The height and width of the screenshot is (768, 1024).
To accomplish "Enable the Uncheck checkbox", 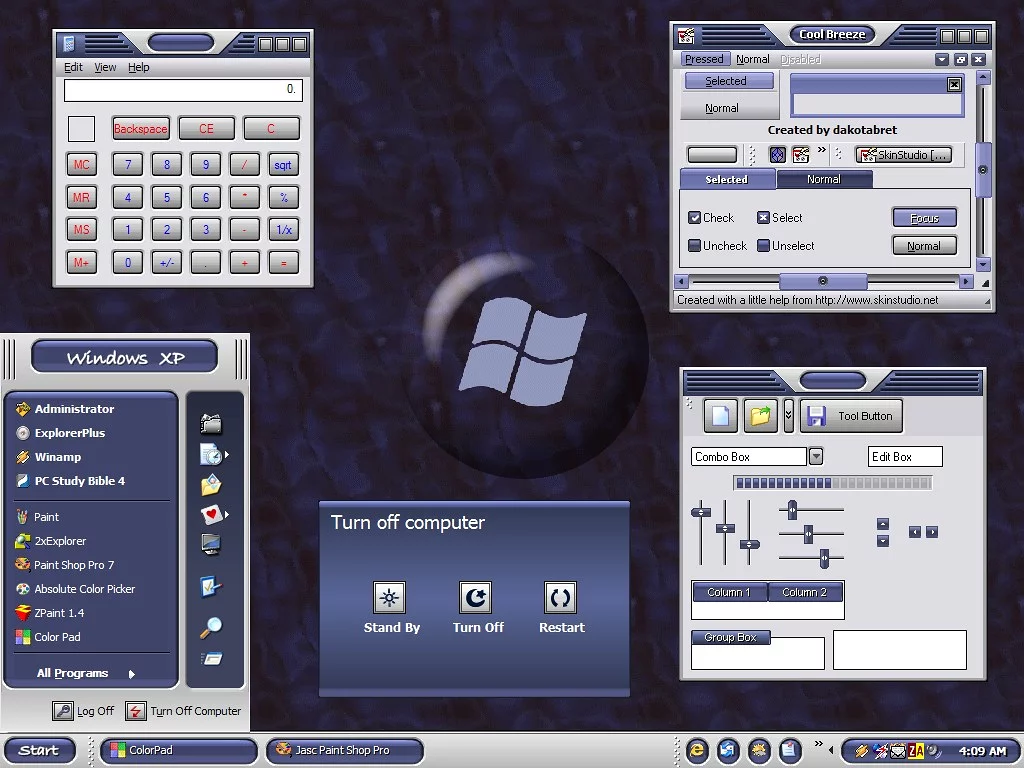I will pos(695,246).
